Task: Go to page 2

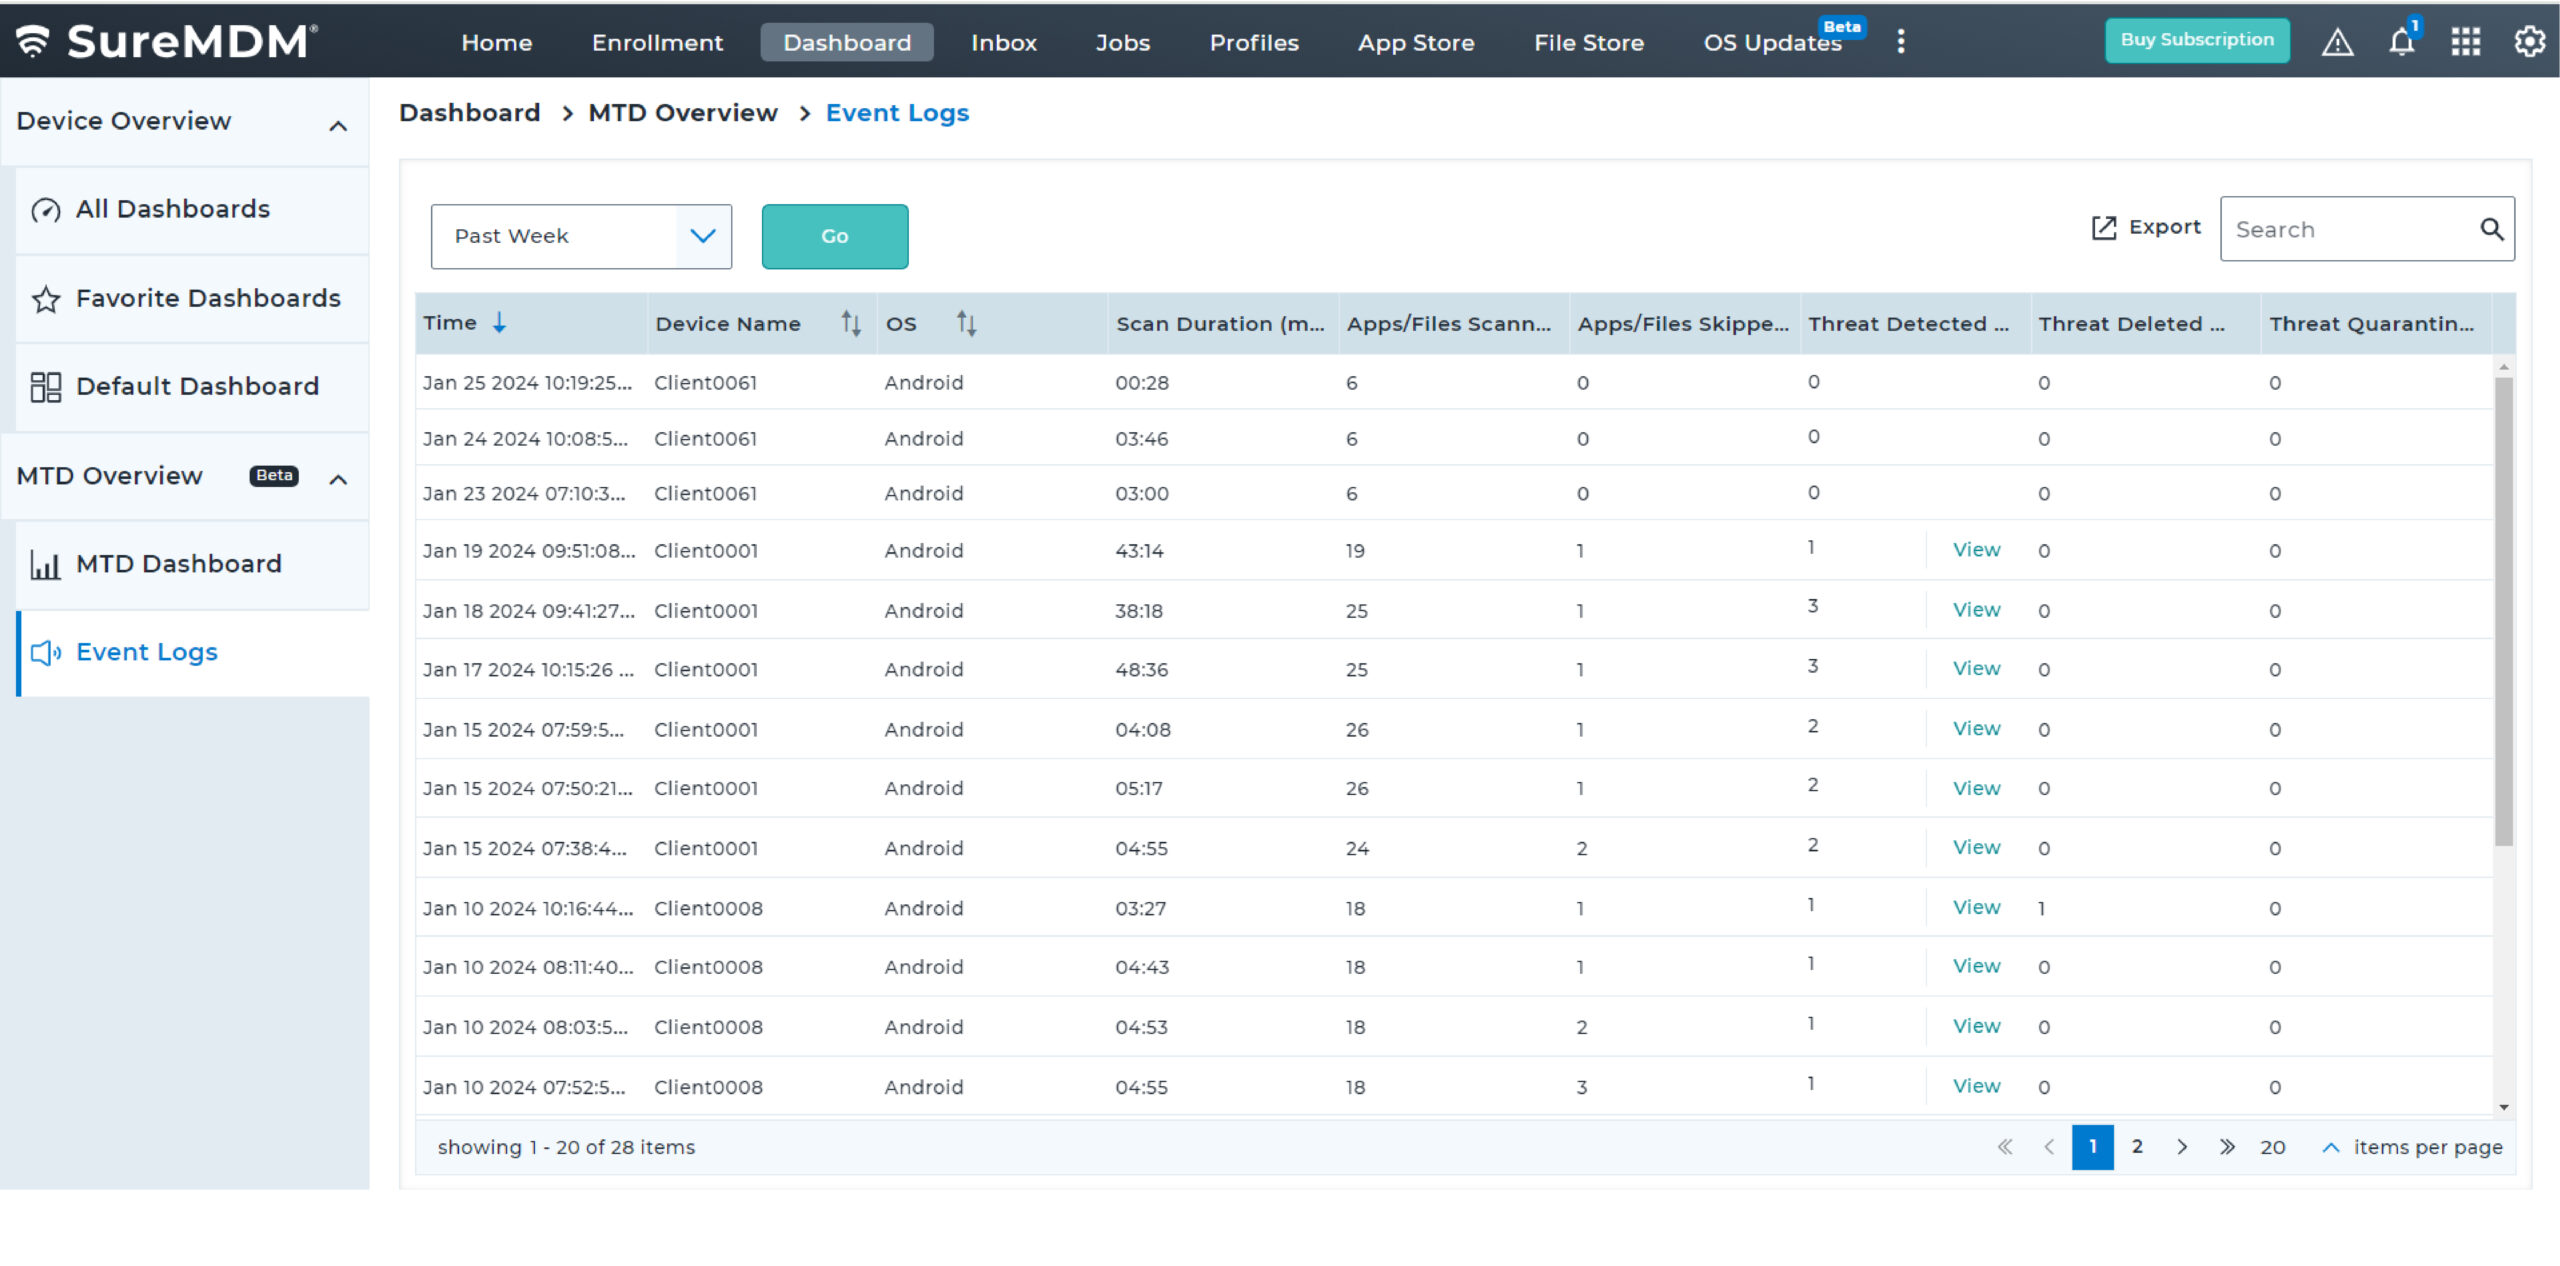Action: click(x=2137, y=1147)
